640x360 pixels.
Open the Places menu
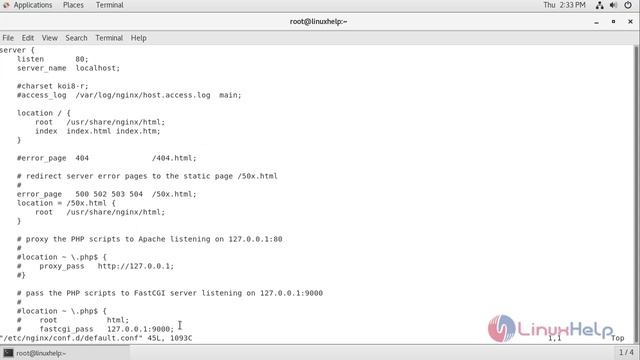(73, 5)
